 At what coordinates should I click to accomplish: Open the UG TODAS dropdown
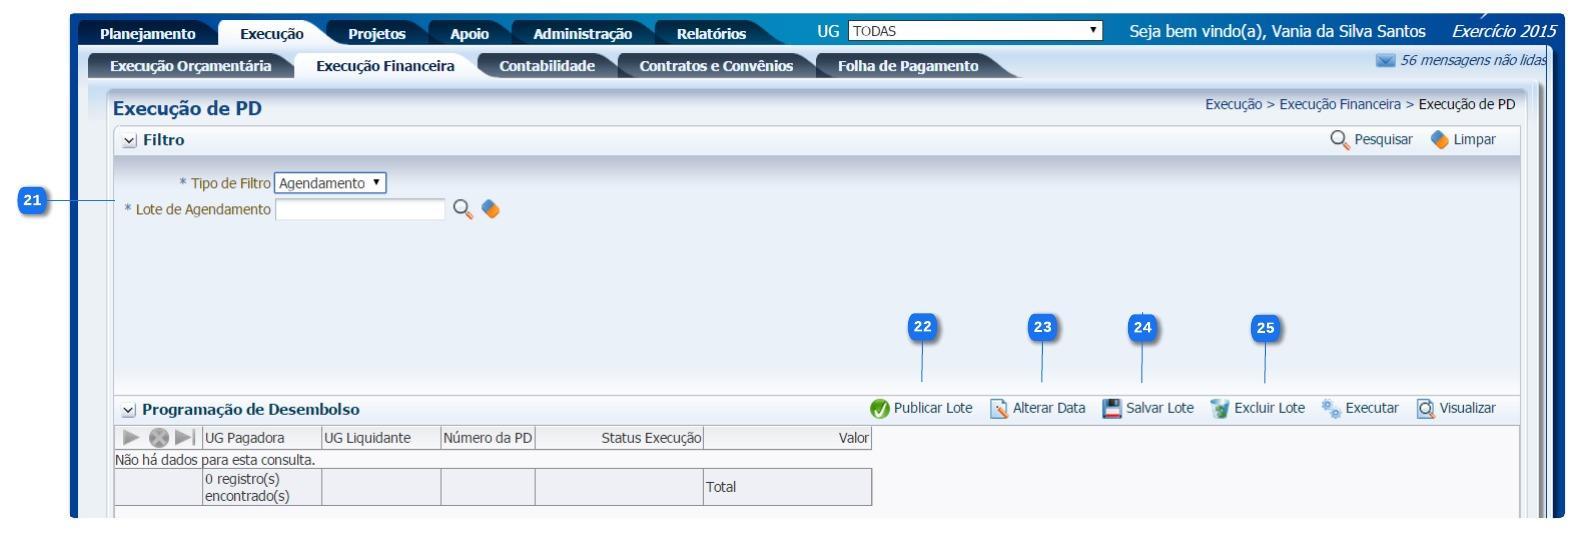974,32
